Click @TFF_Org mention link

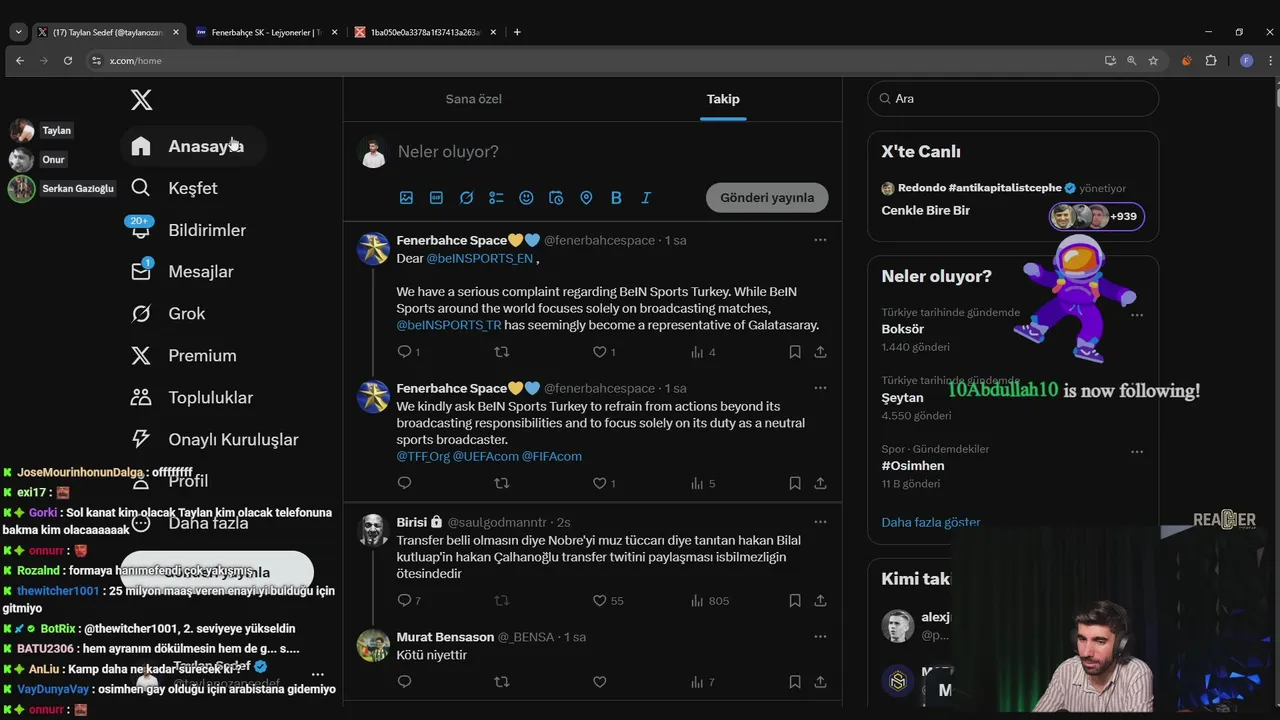click(x=423, y=456)
